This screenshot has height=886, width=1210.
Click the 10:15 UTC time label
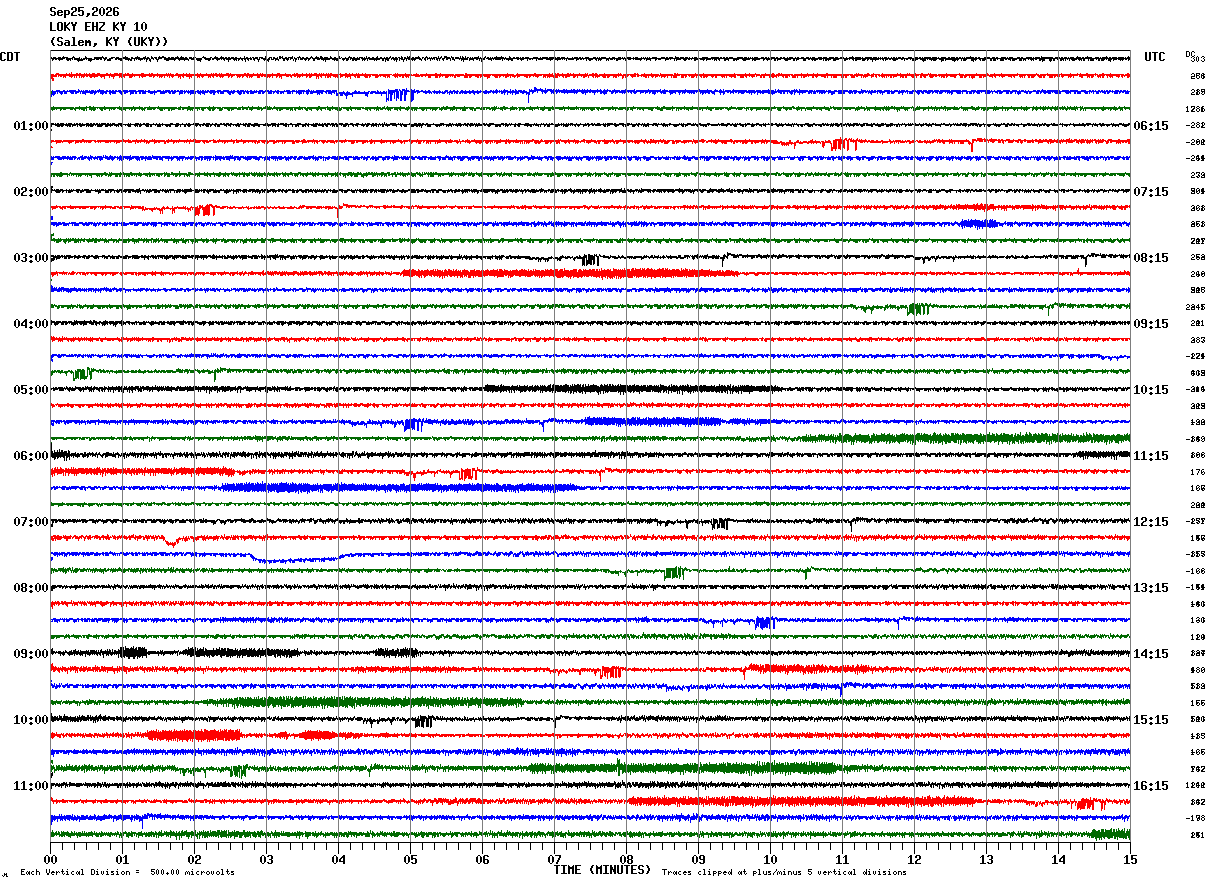[1151, 390]
